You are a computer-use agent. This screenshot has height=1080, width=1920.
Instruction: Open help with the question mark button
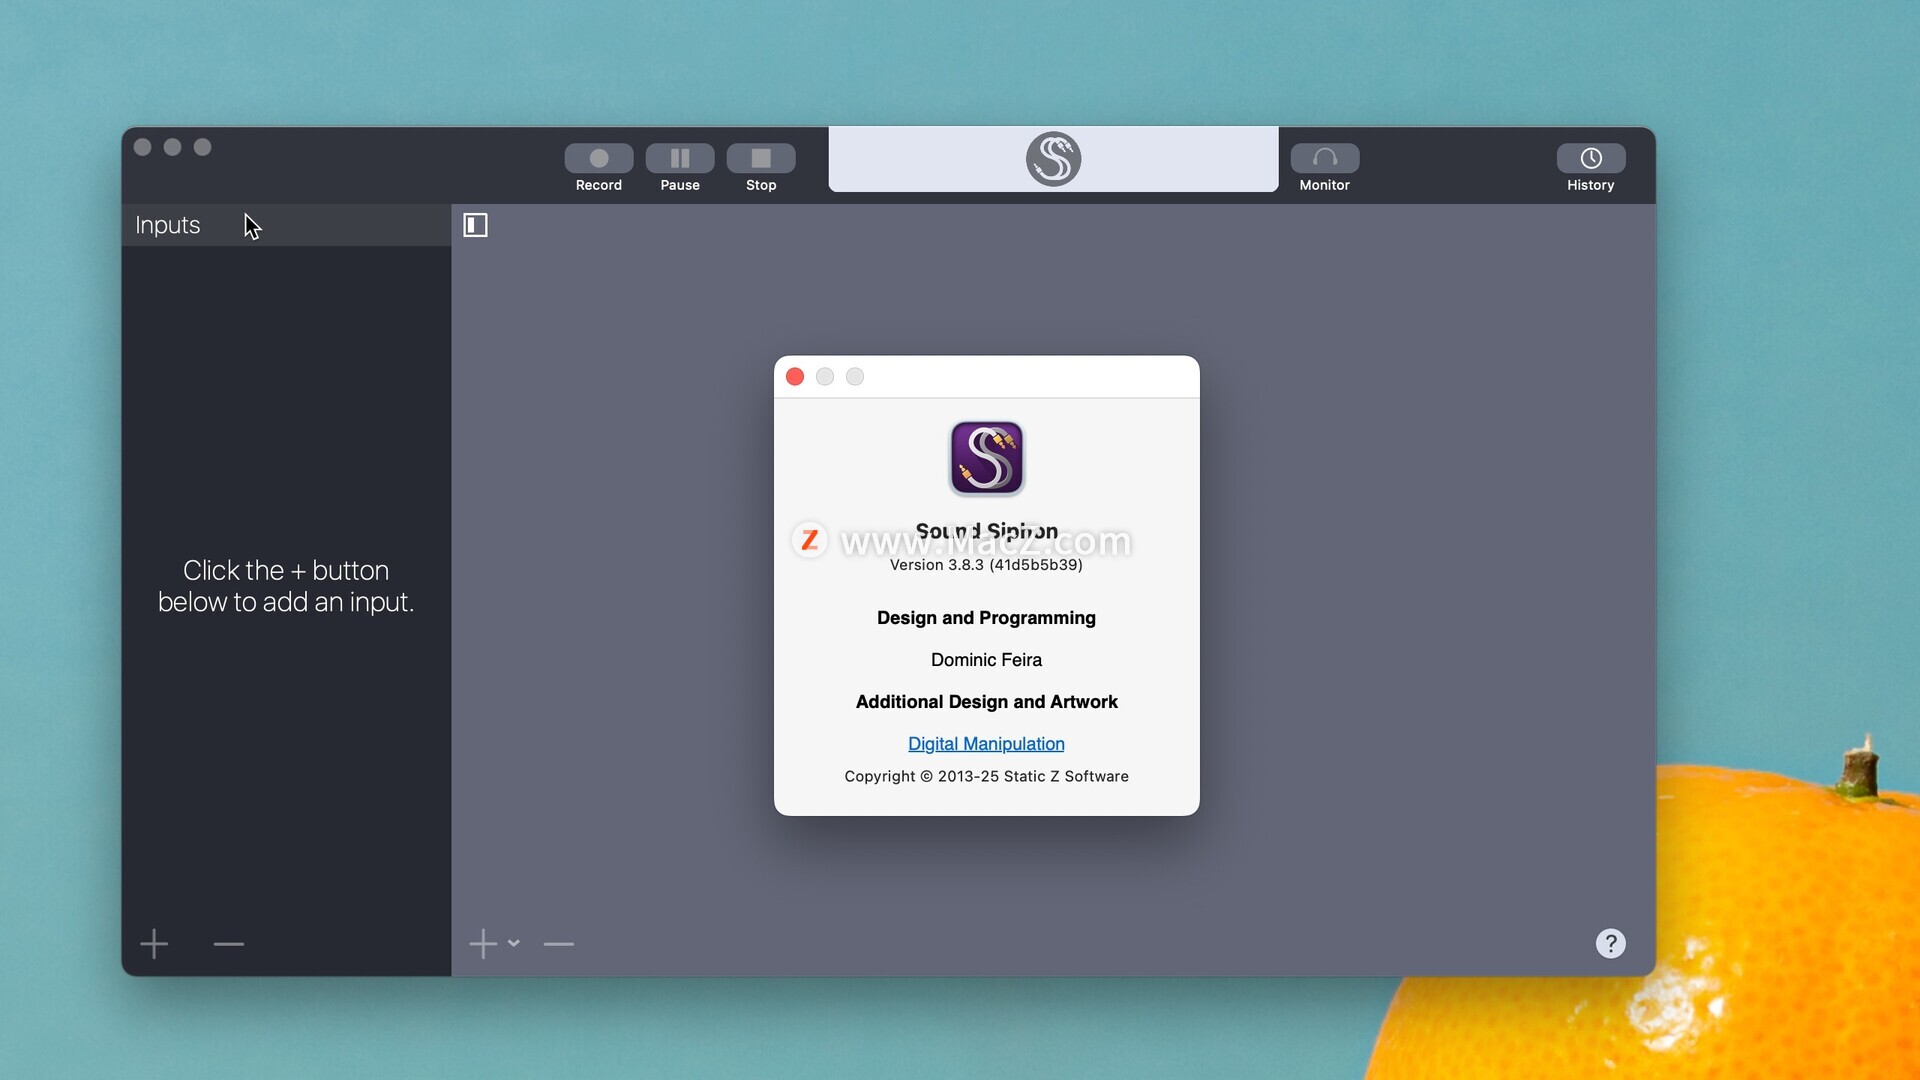pos(1610,943)
